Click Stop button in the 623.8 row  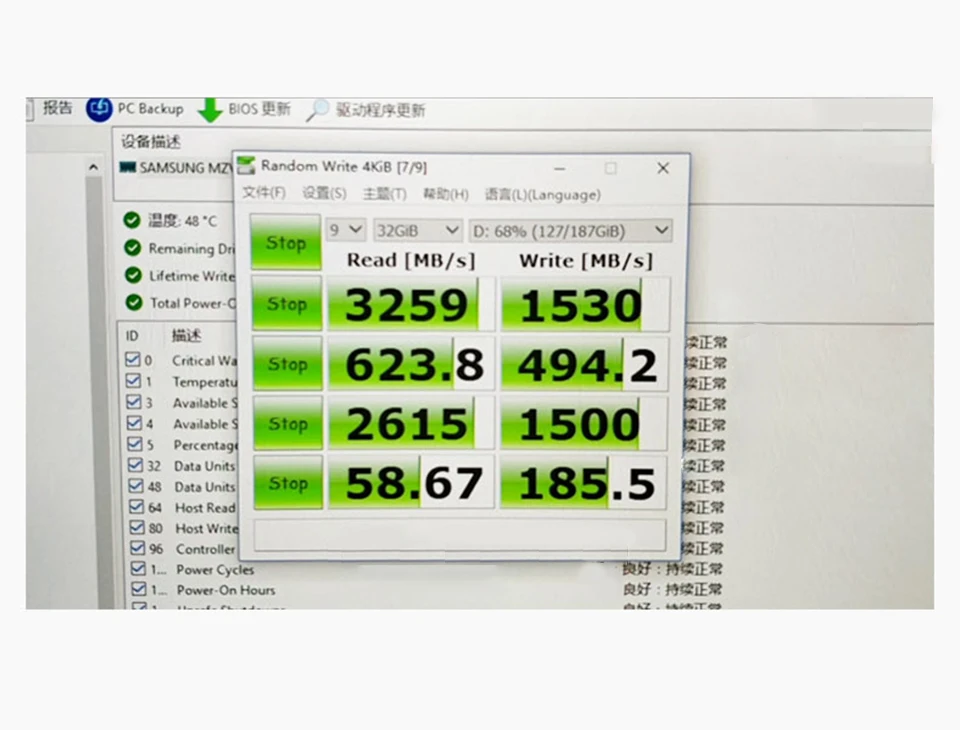[288, 363]
